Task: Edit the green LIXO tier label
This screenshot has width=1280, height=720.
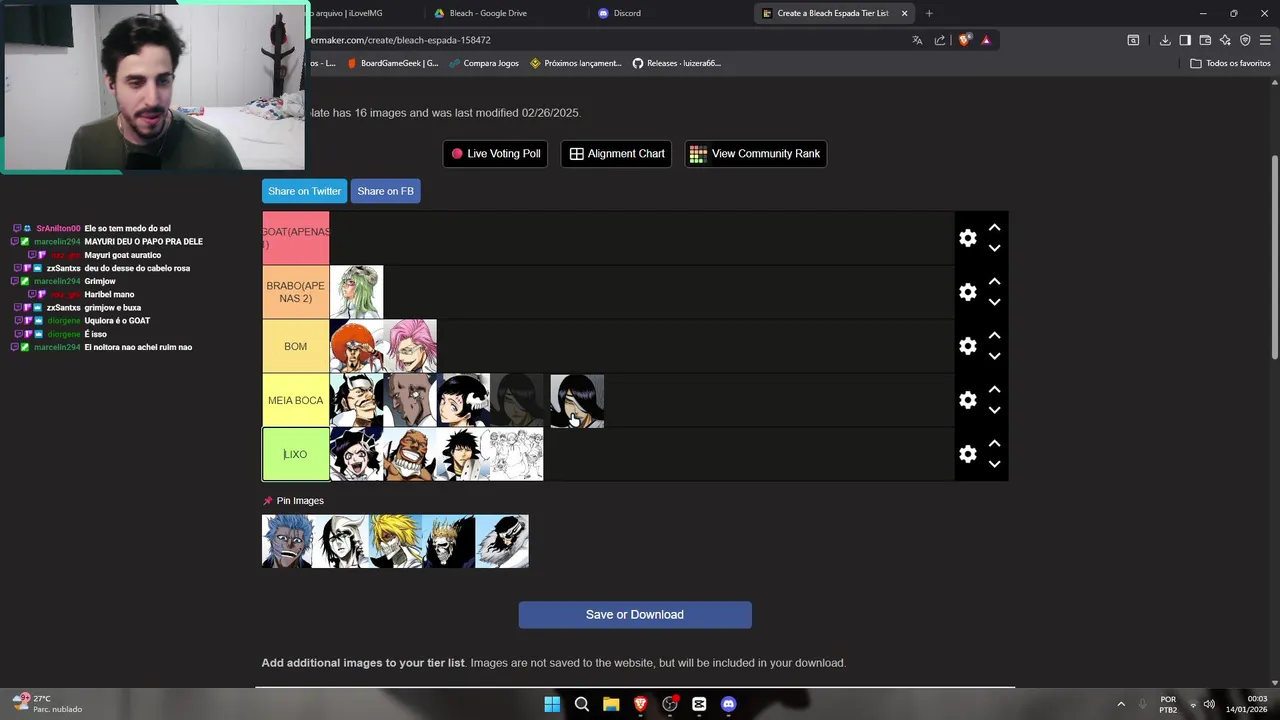Action: (x=296, y=454)
